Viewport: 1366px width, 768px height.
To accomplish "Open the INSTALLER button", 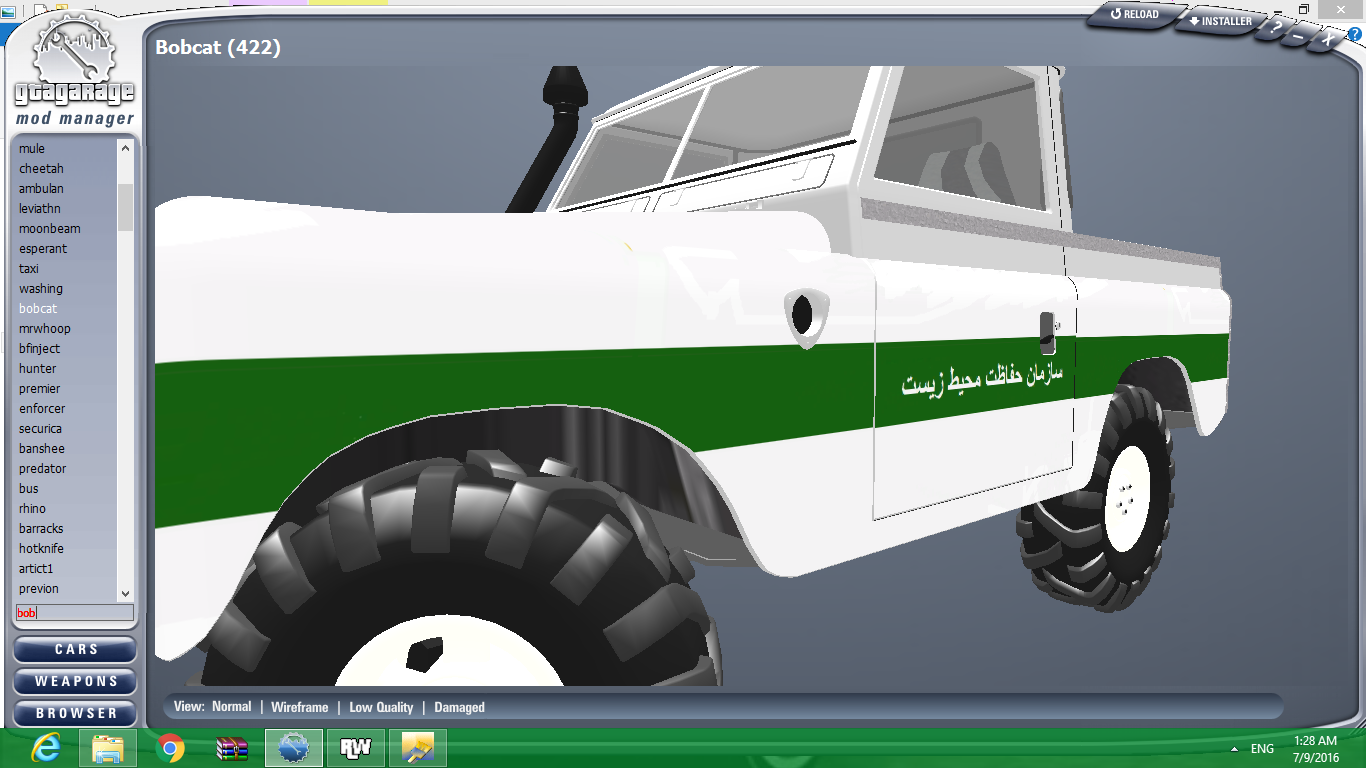I will click(x=1221, y=21).
